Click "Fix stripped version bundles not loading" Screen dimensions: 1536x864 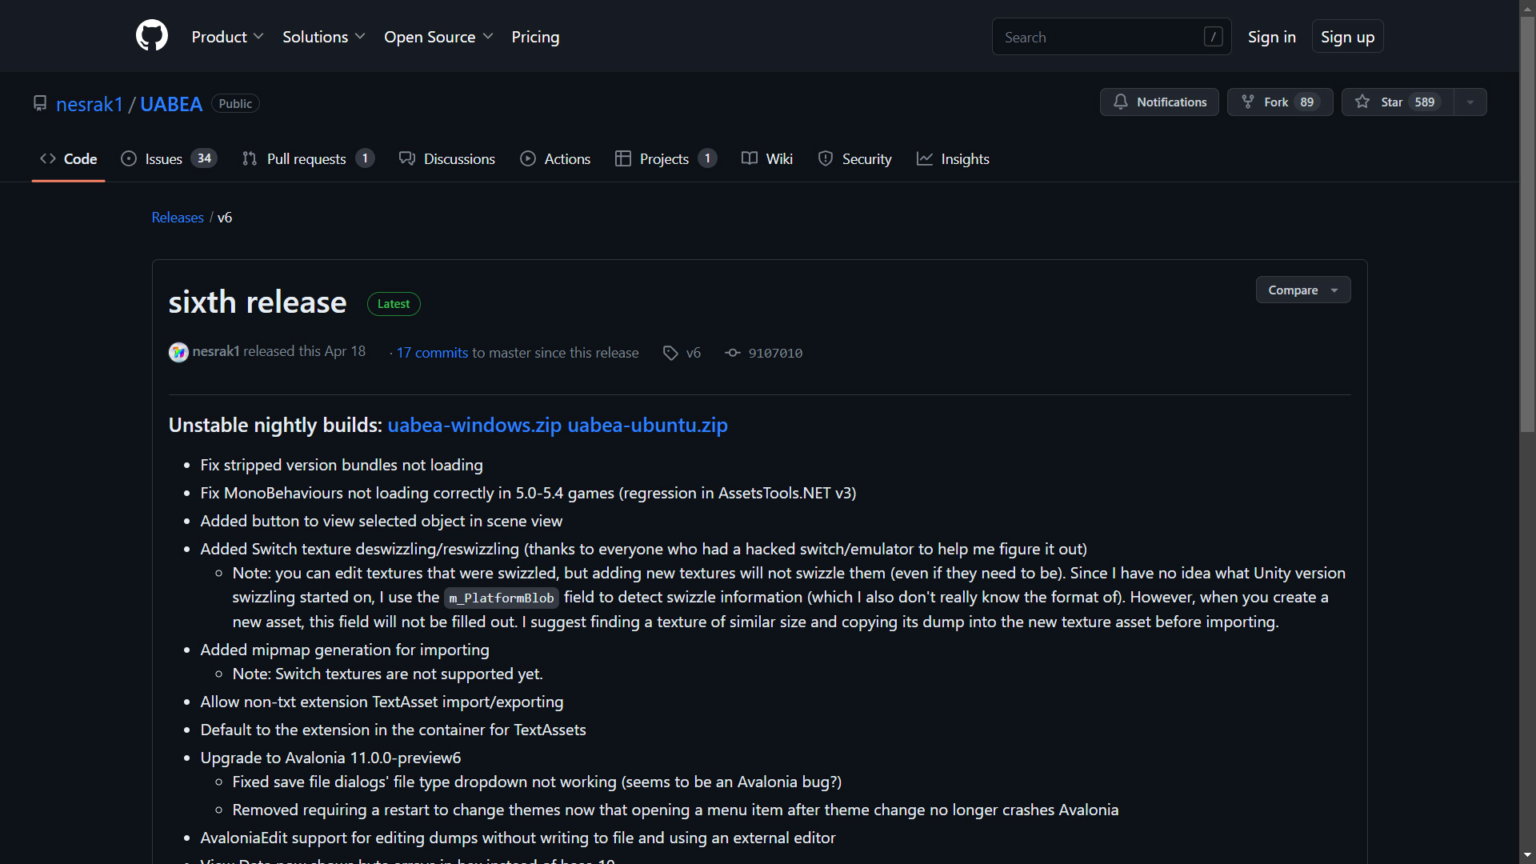pyautogui.click(x=342, y=465)
